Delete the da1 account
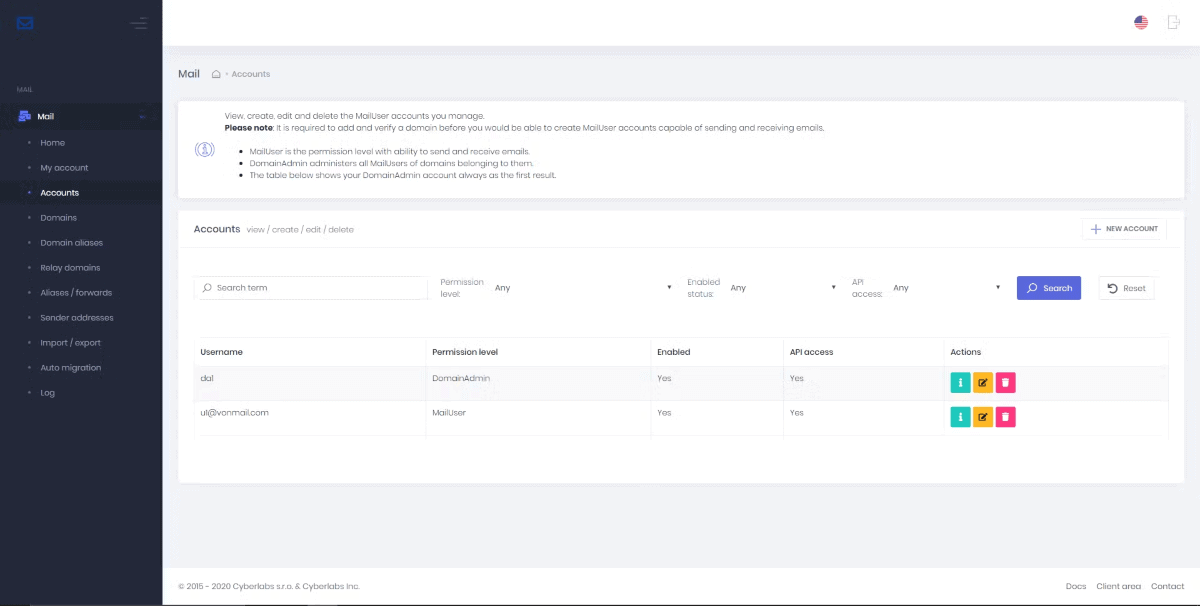This screenshot has height=606, width=1200. 1006,382
